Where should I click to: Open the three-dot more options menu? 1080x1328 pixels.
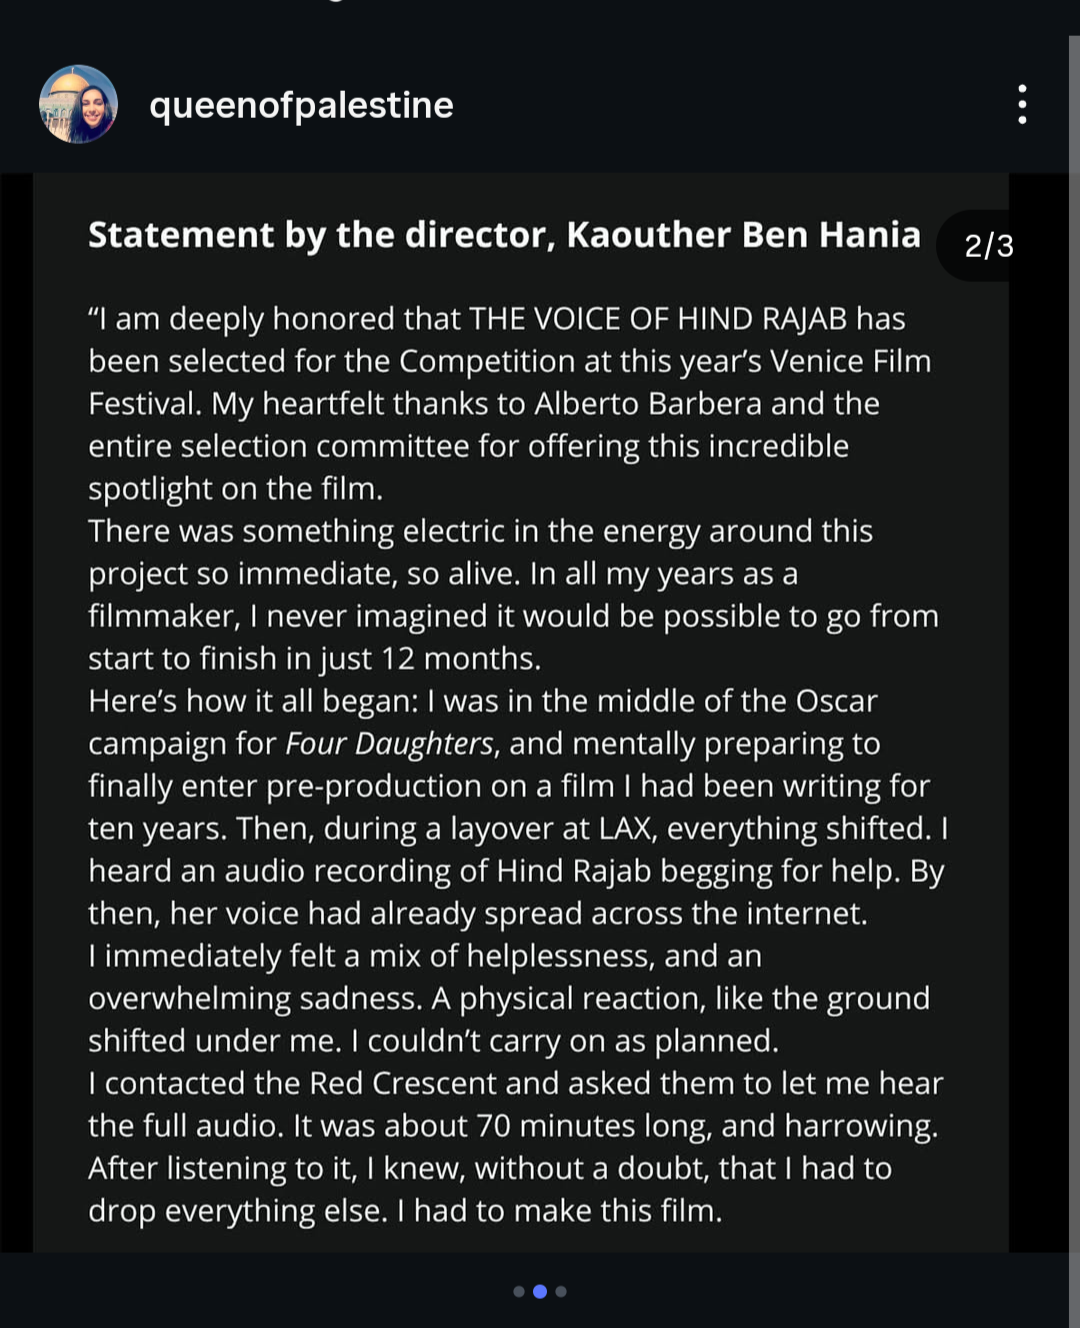(x=1021, y=104)
